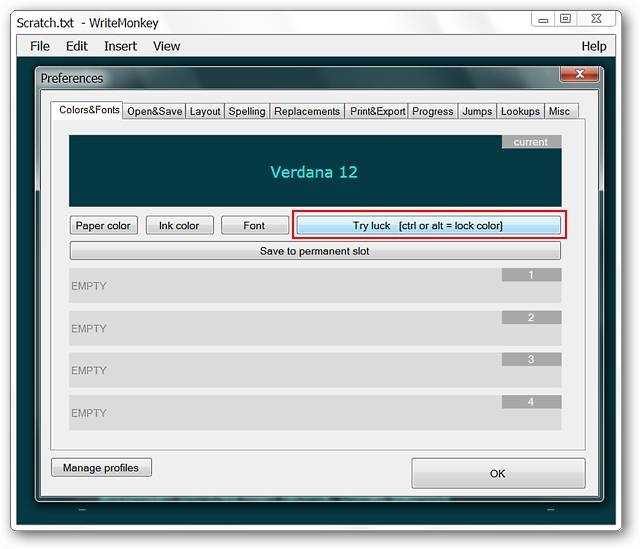Select the Spelling tab
Viewport: 640px width, 549px height.
coord(247,111)
